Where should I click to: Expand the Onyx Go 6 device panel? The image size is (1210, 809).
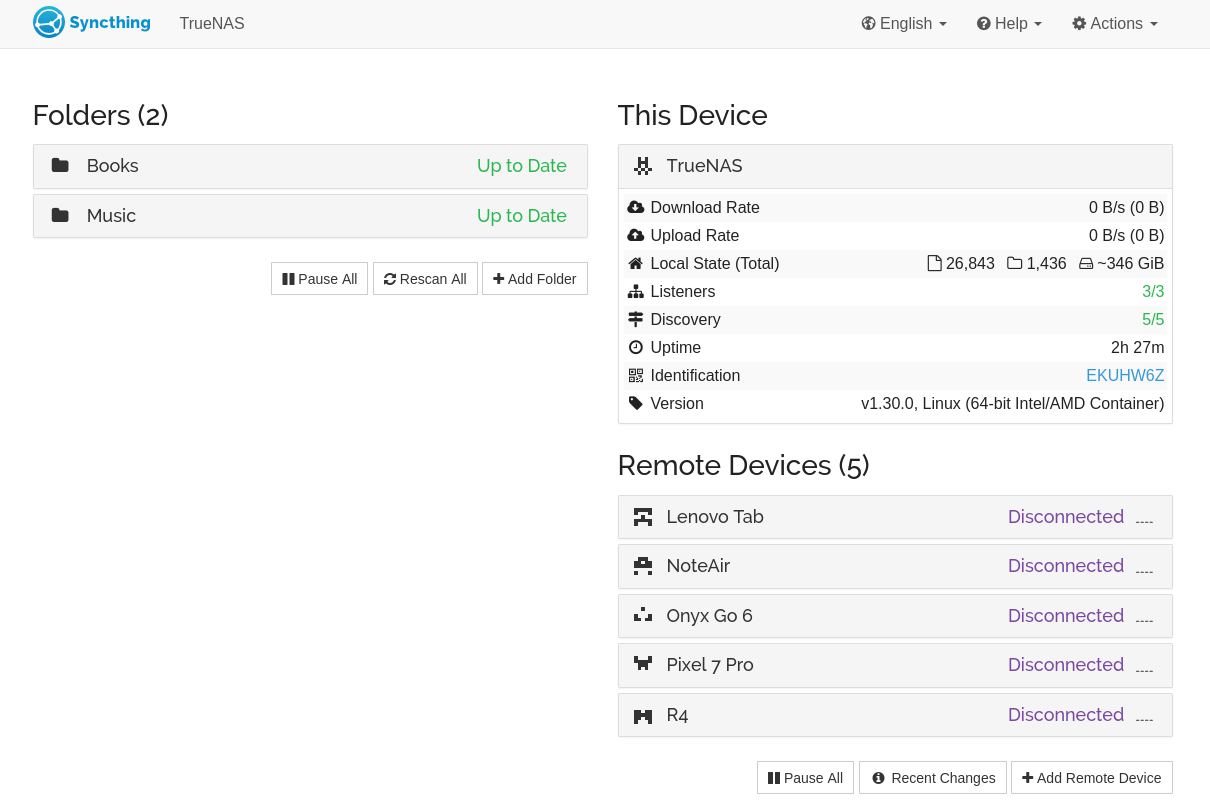895,616
